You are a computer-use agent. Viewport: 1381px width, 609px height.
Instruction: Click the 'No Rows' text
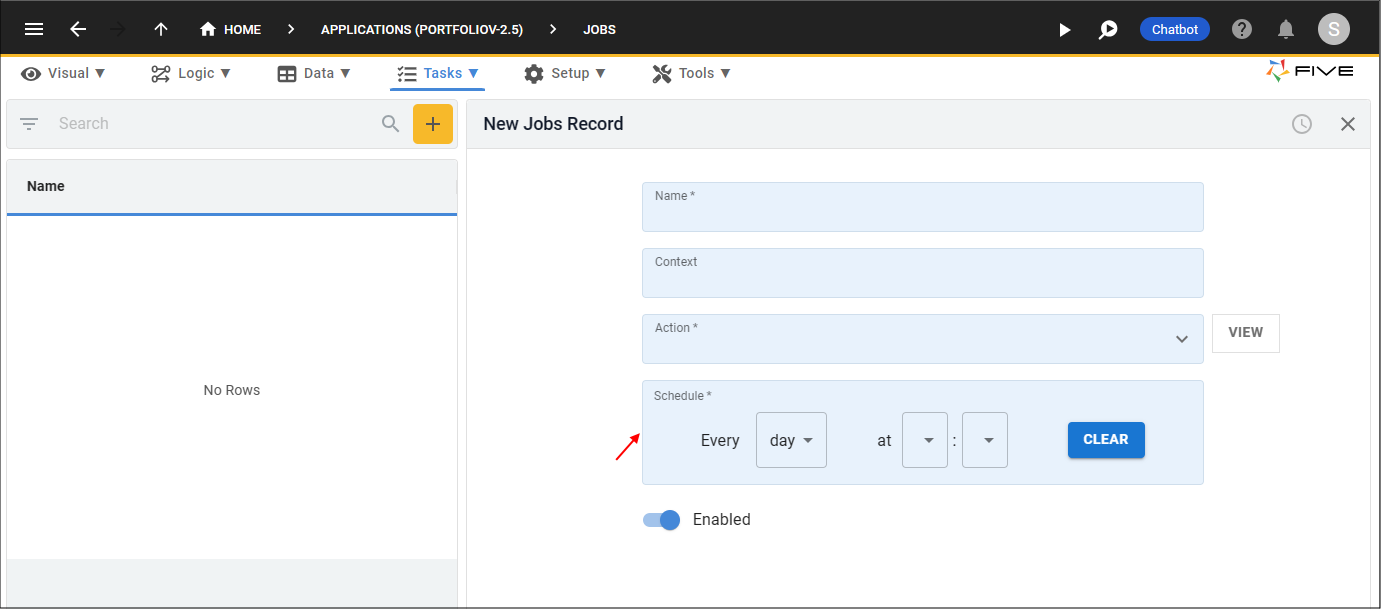click(232, 390)
